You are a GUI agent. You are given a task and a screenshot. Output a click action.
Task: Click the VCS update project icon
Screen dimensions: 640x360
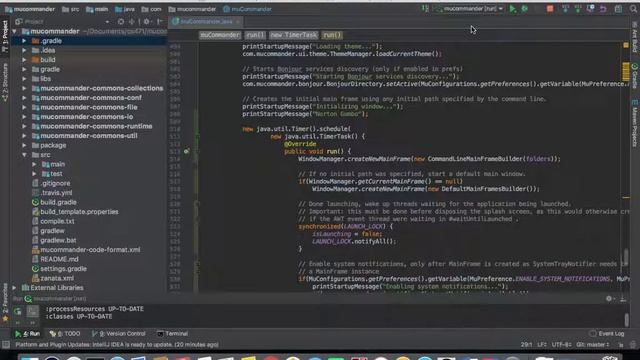point(565,9)
